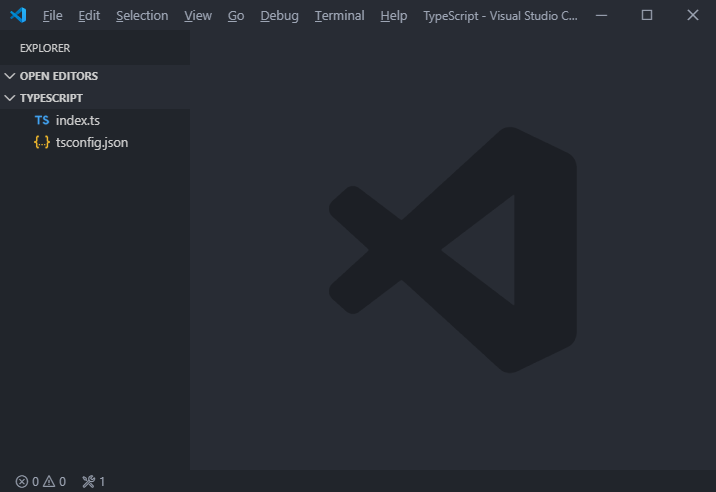
Task: Open the Help menu
Action: 394,16
